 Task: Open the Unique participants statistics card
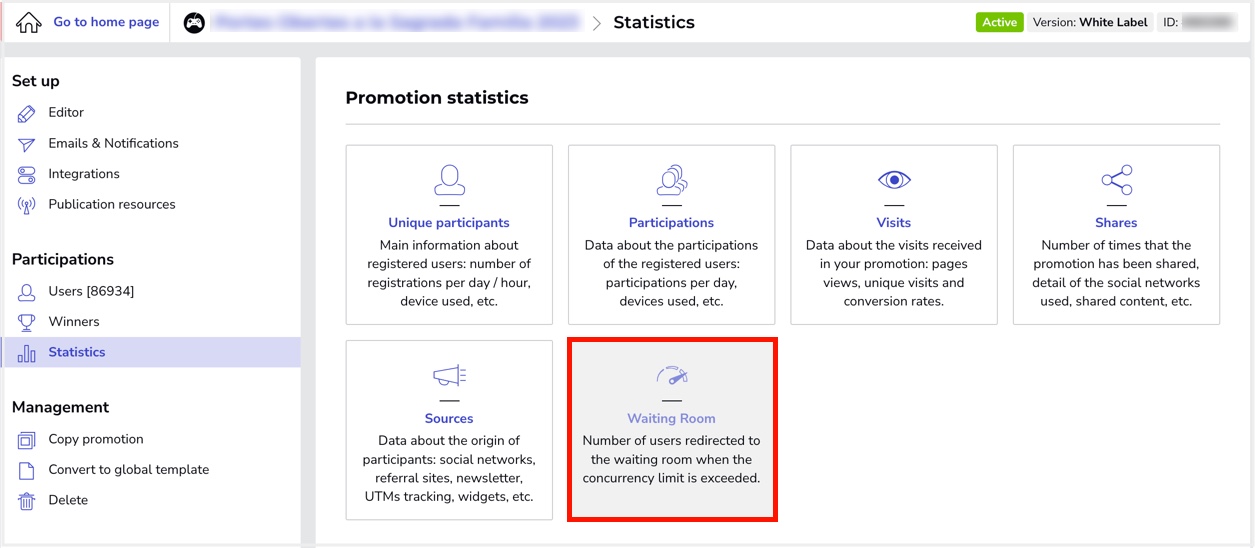449,235
